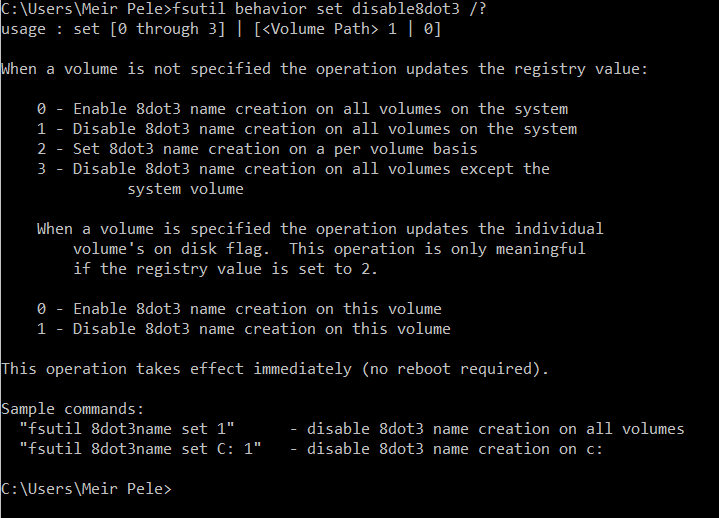This screenshot has height=518, width=719.
Task: Click the 'Sample commands:' heading
Action: 73,409
